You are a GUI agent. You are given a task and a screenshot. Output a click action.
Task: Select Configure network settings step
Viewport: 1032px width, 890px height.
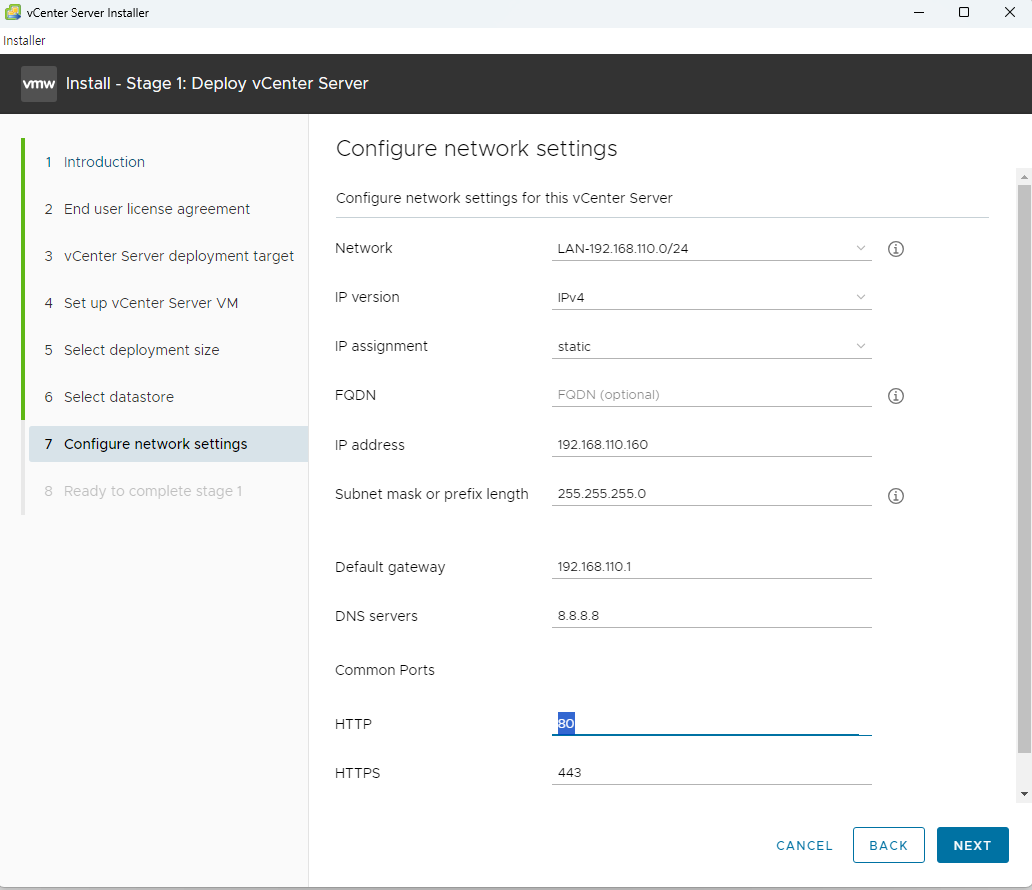pyautogui.click(x=168, y=444)
